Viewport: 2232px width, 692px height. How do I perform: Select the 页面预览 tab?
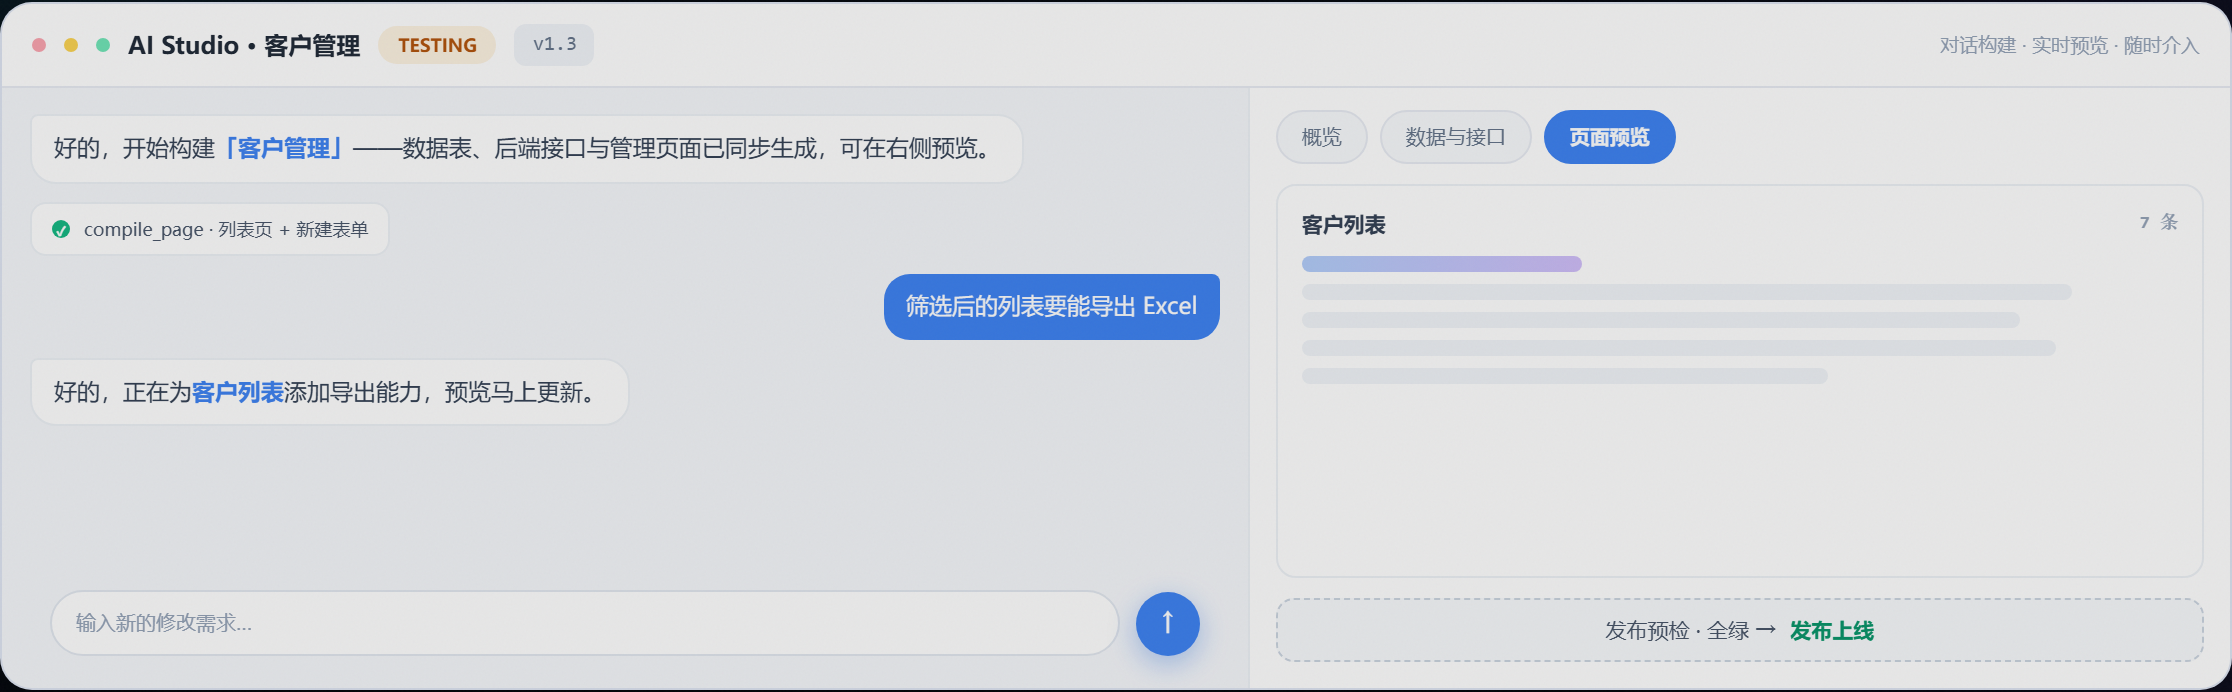(1609, 137)
